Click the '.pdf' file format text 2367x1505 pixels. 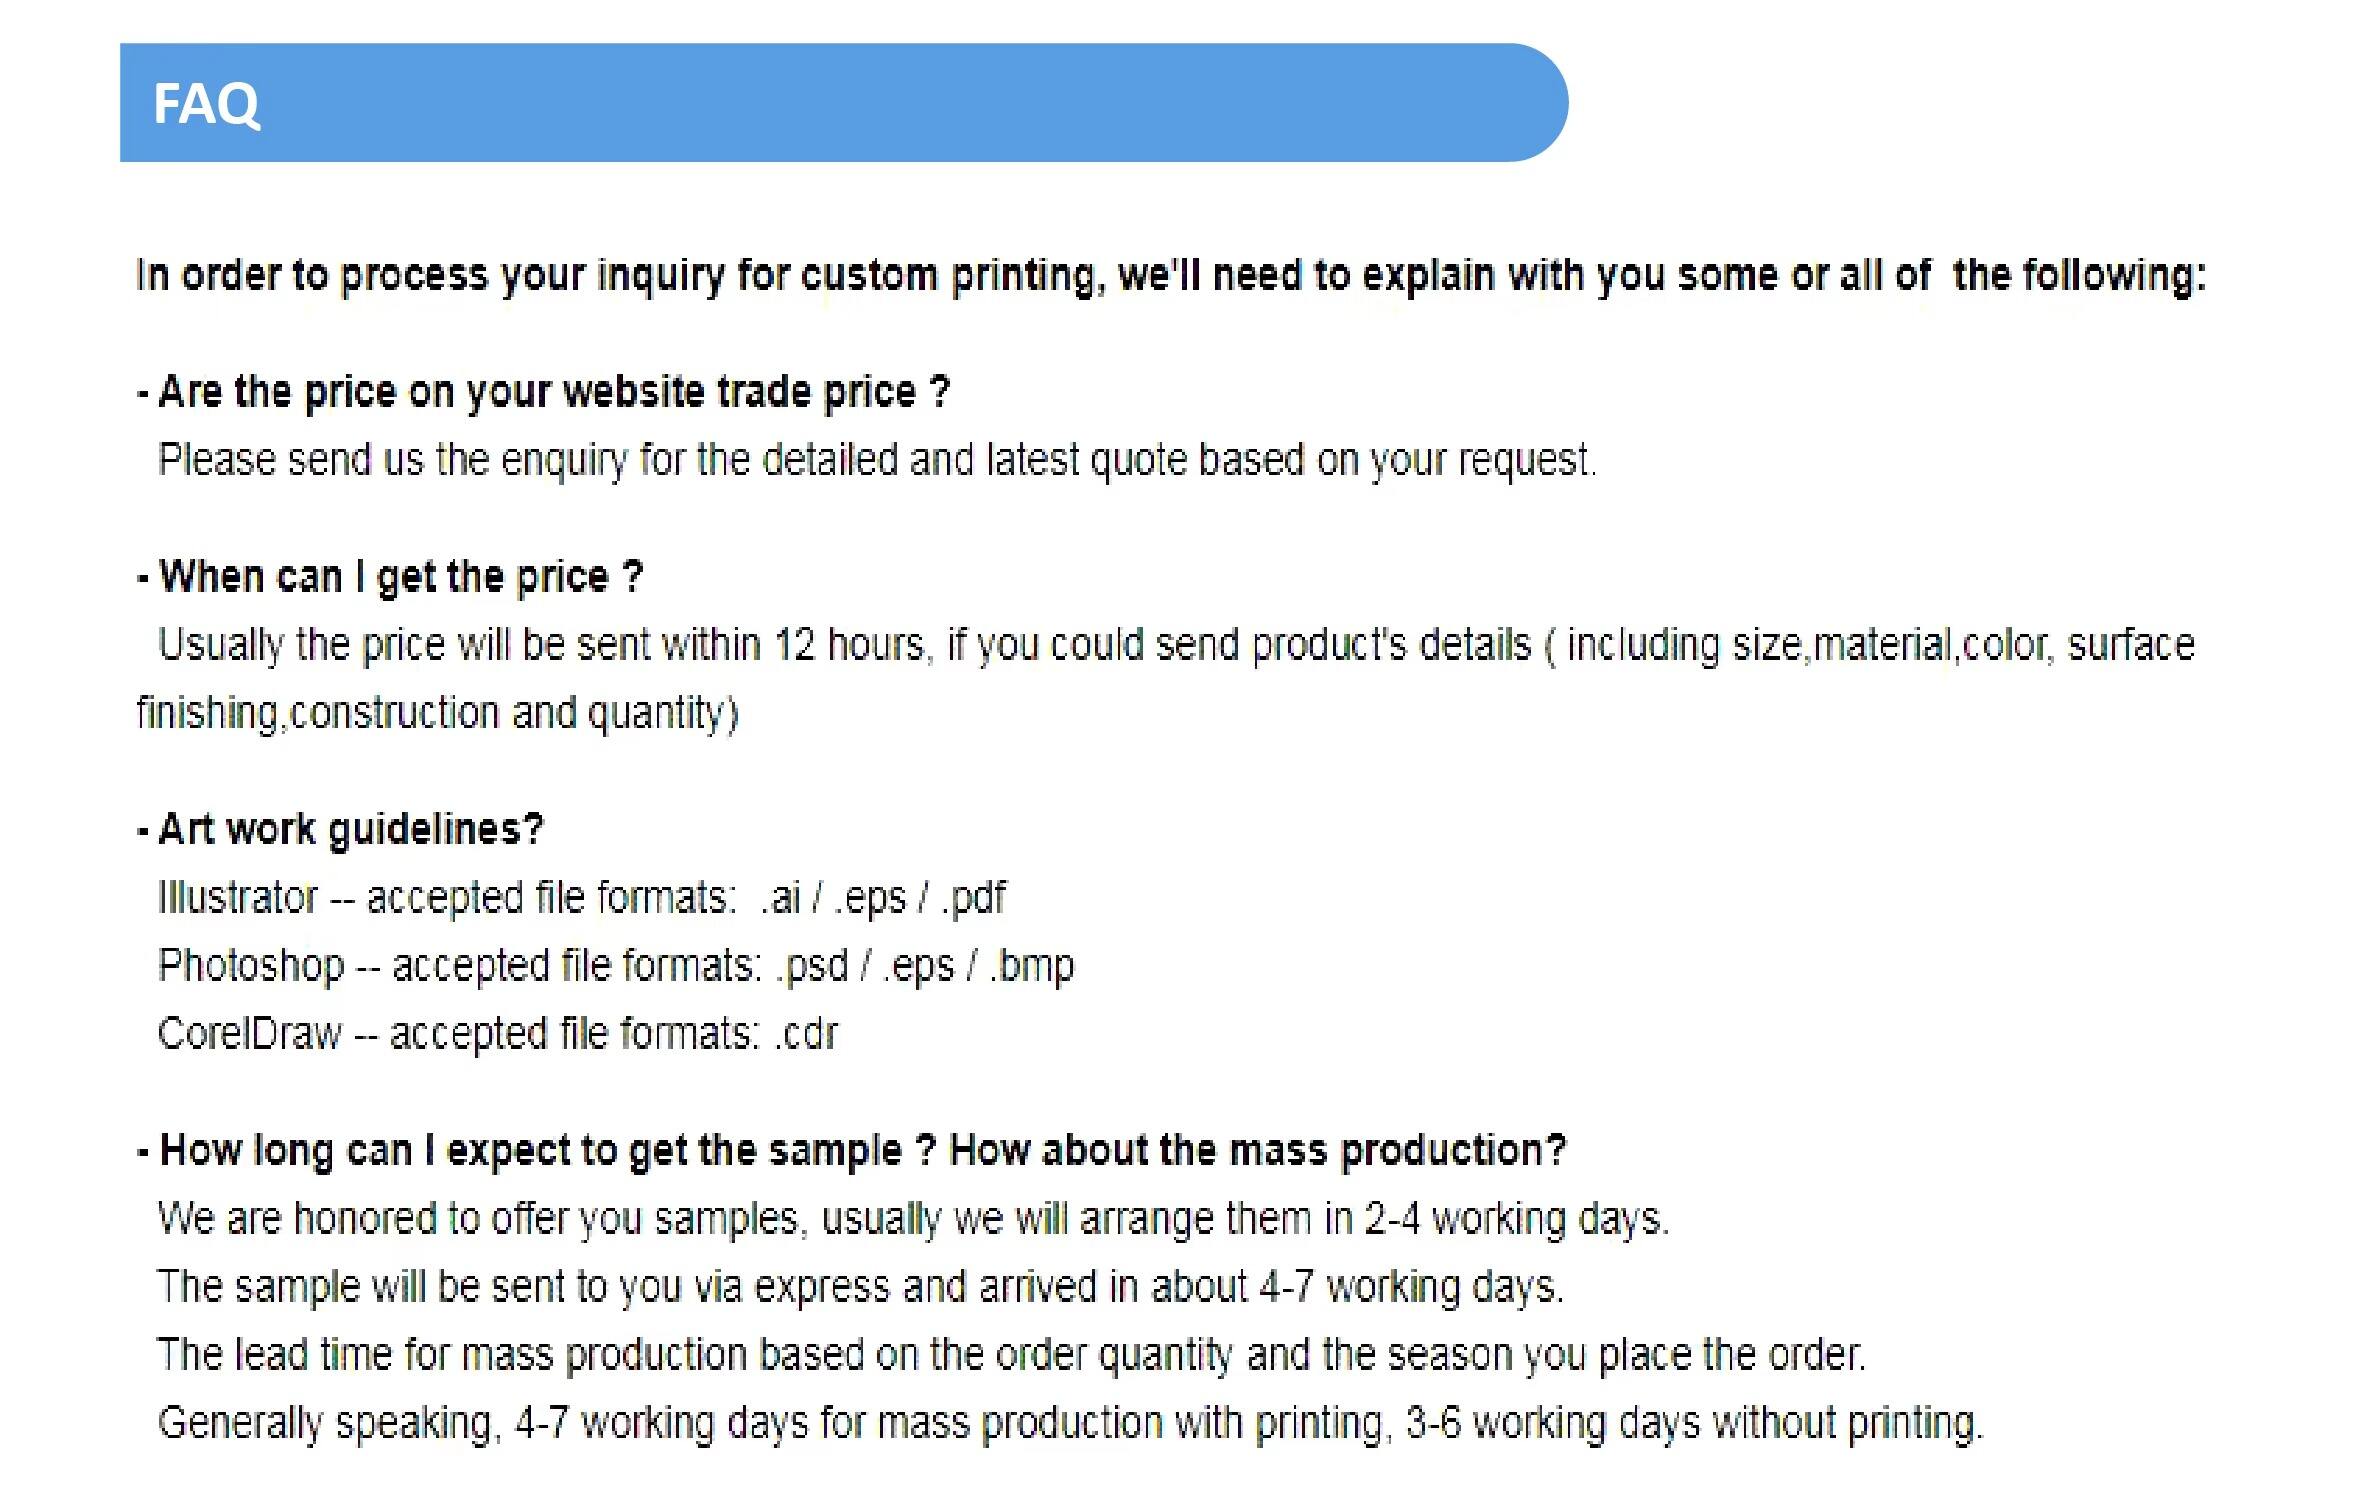point(973,899)
